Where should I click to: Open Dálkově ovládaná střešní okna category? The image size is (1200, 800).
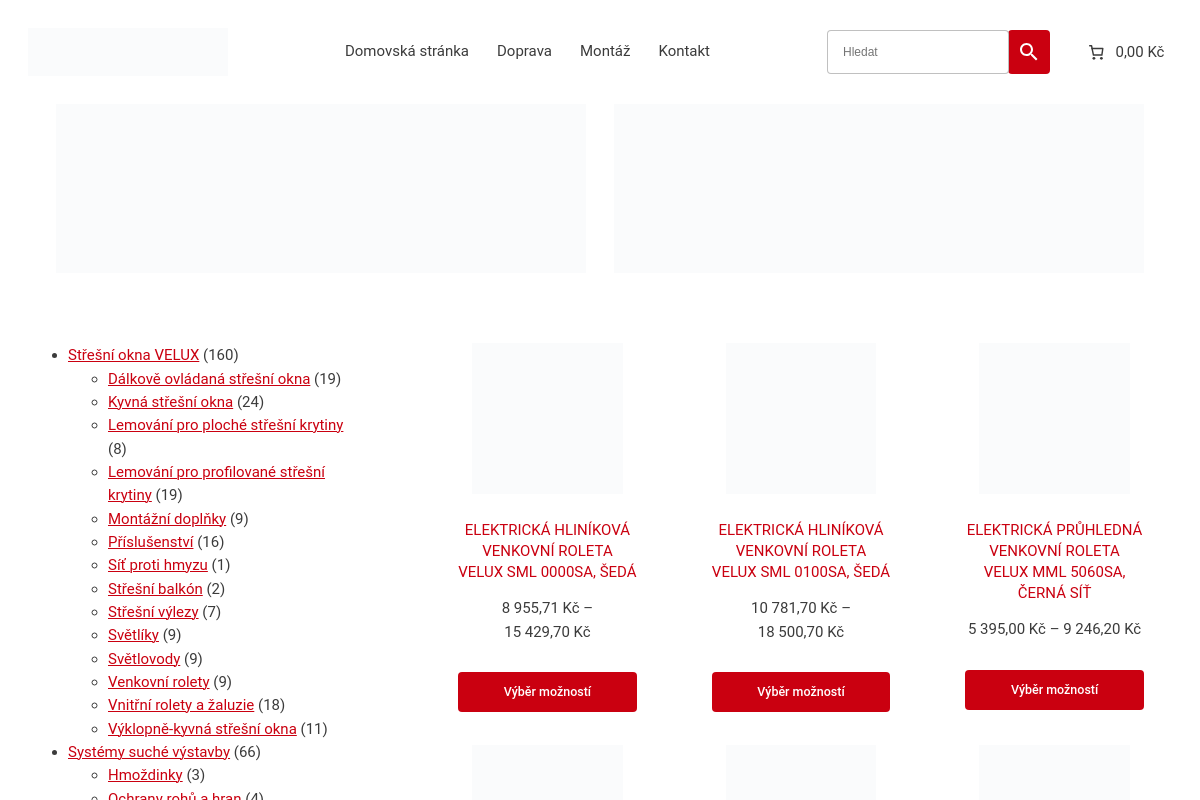[209, 379]
